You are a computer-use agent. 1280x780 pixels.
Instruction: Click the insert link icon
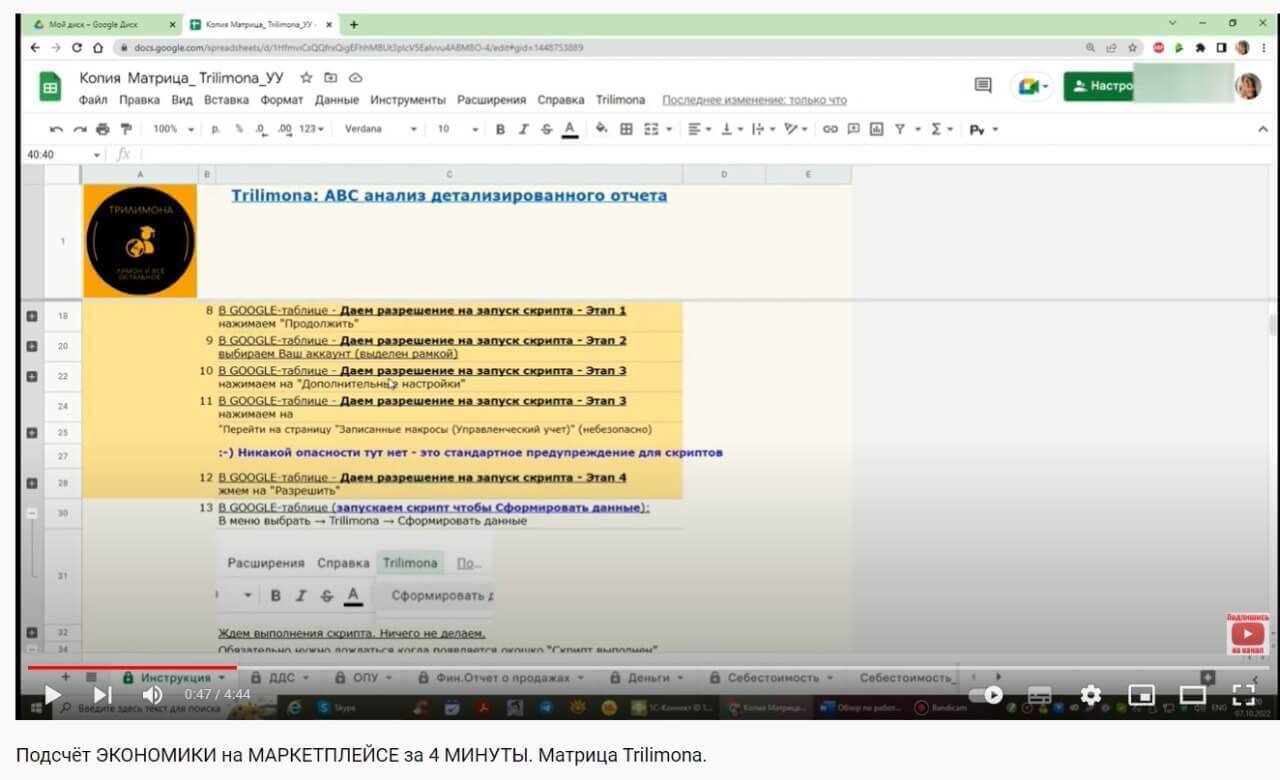pos(830,129)
